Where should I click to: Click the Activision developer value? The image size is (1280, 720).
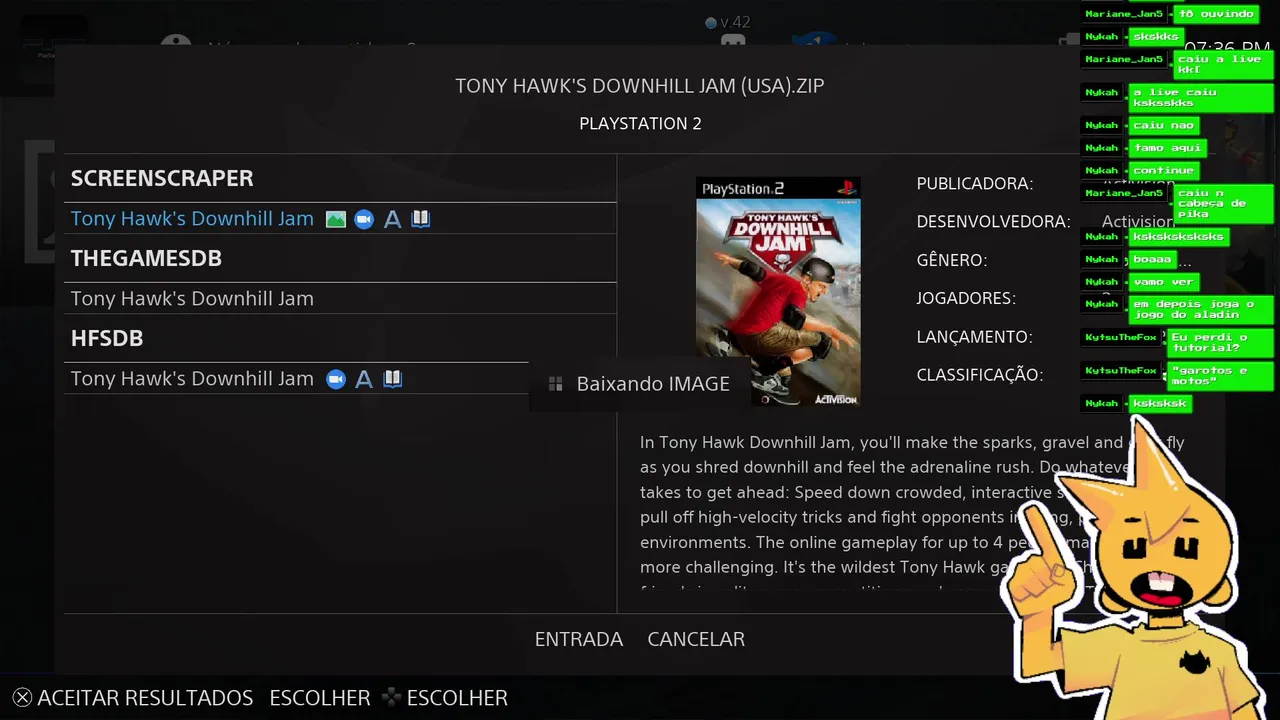(1137, 222)
